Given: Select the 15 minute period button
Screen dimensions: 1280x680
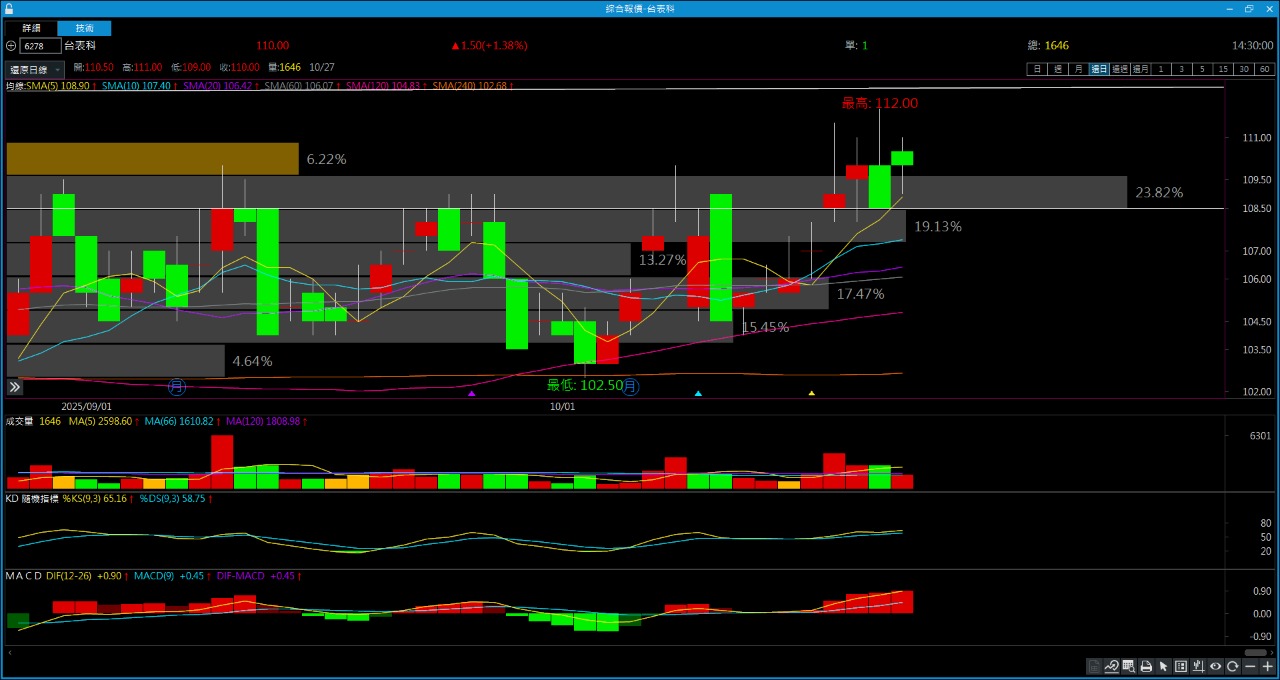Looking at the screenshot, I should (x=1224, y=69).
